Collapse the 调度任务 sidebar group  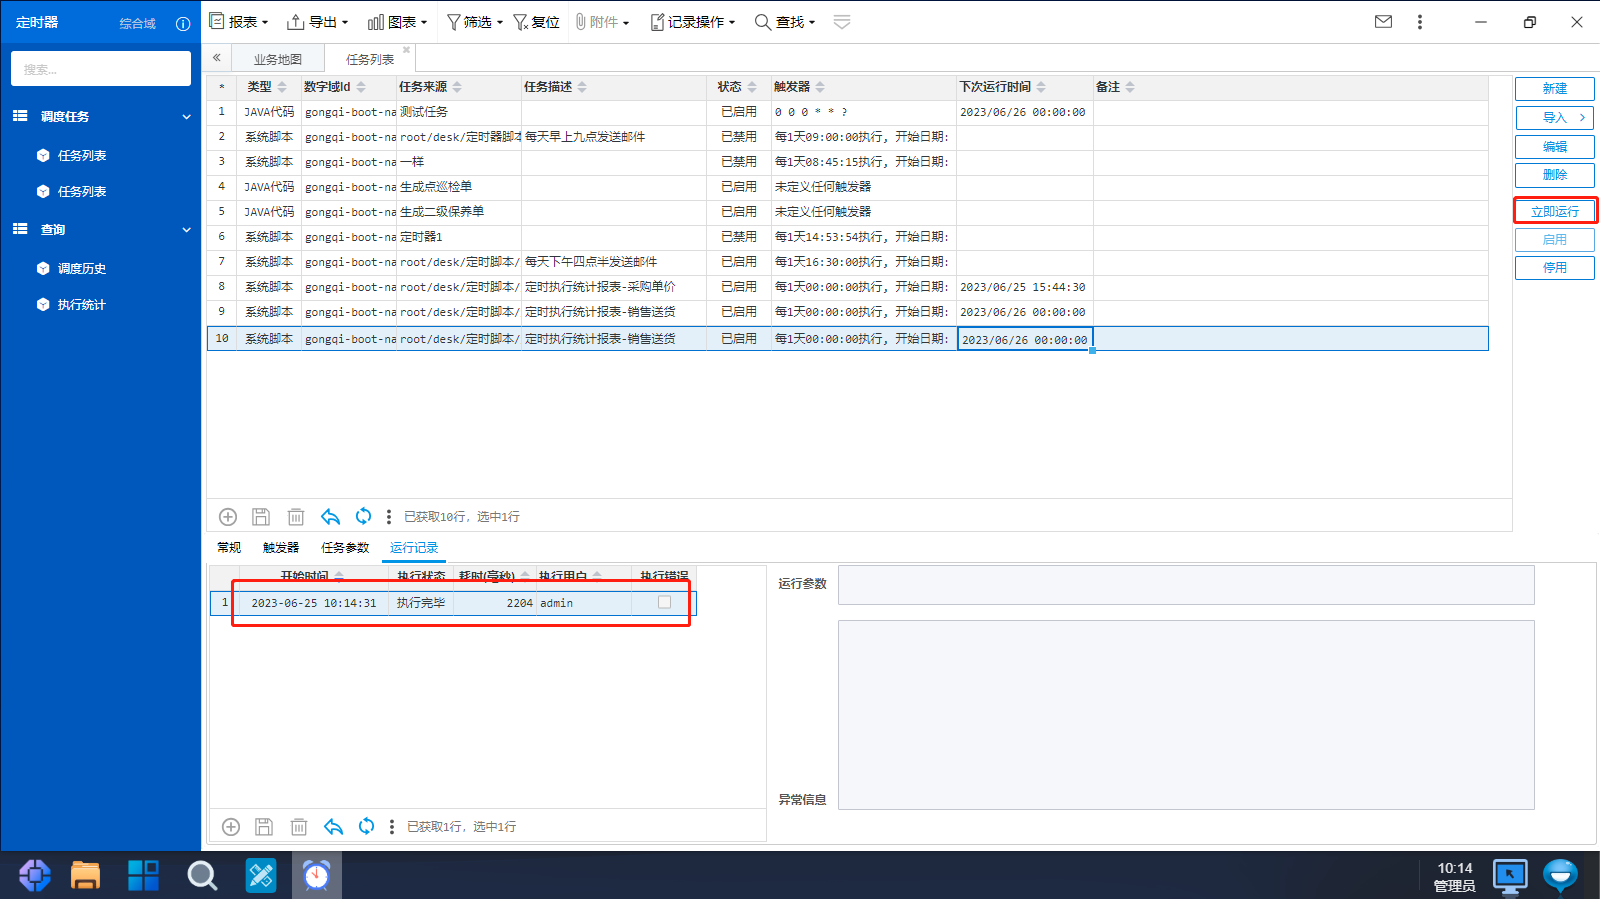186,117
